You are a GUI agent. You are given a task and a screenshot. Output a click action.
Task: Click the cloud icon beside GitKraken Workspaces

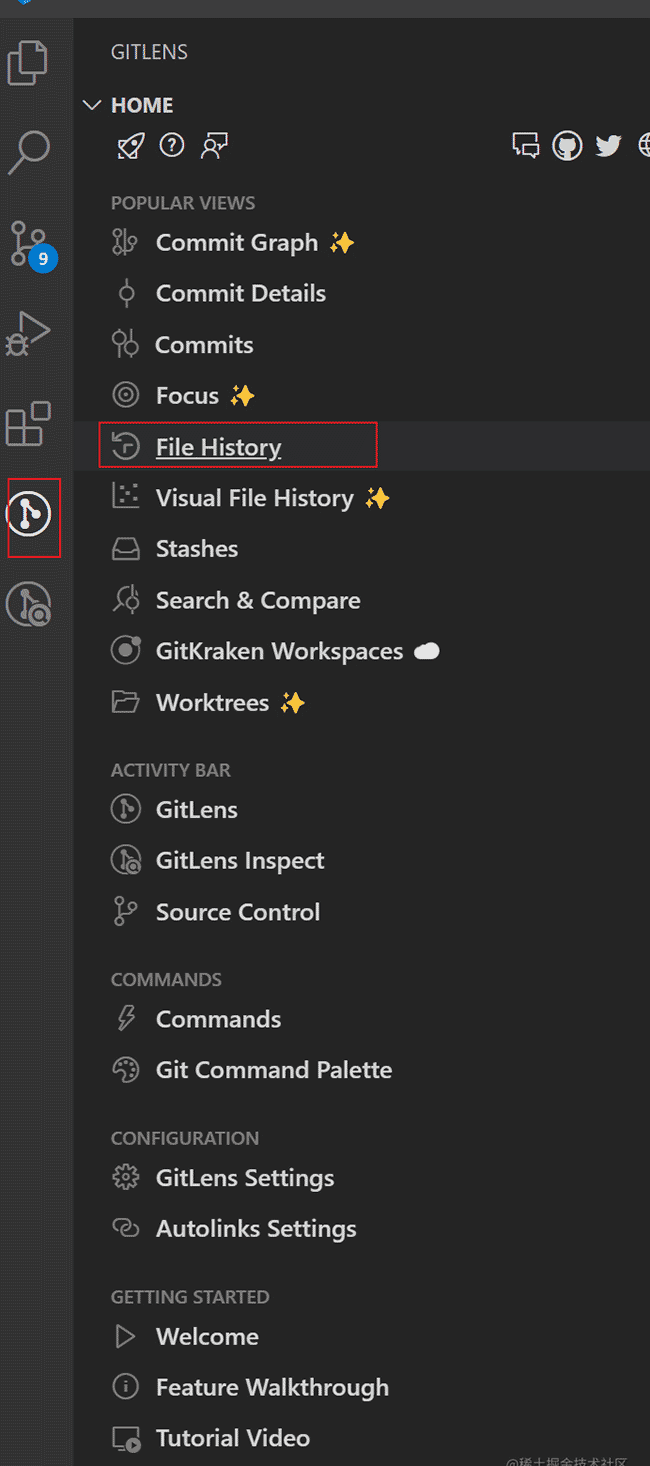pyautogui.click(x=427, y=652)
